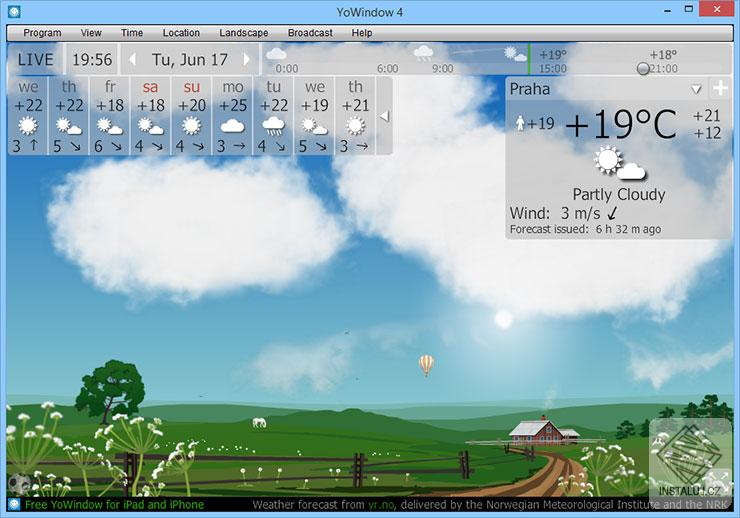Toggle the LIVE mode button
Image resolution: width=740 pixels, height=518 pixels.
coord(35,59)
